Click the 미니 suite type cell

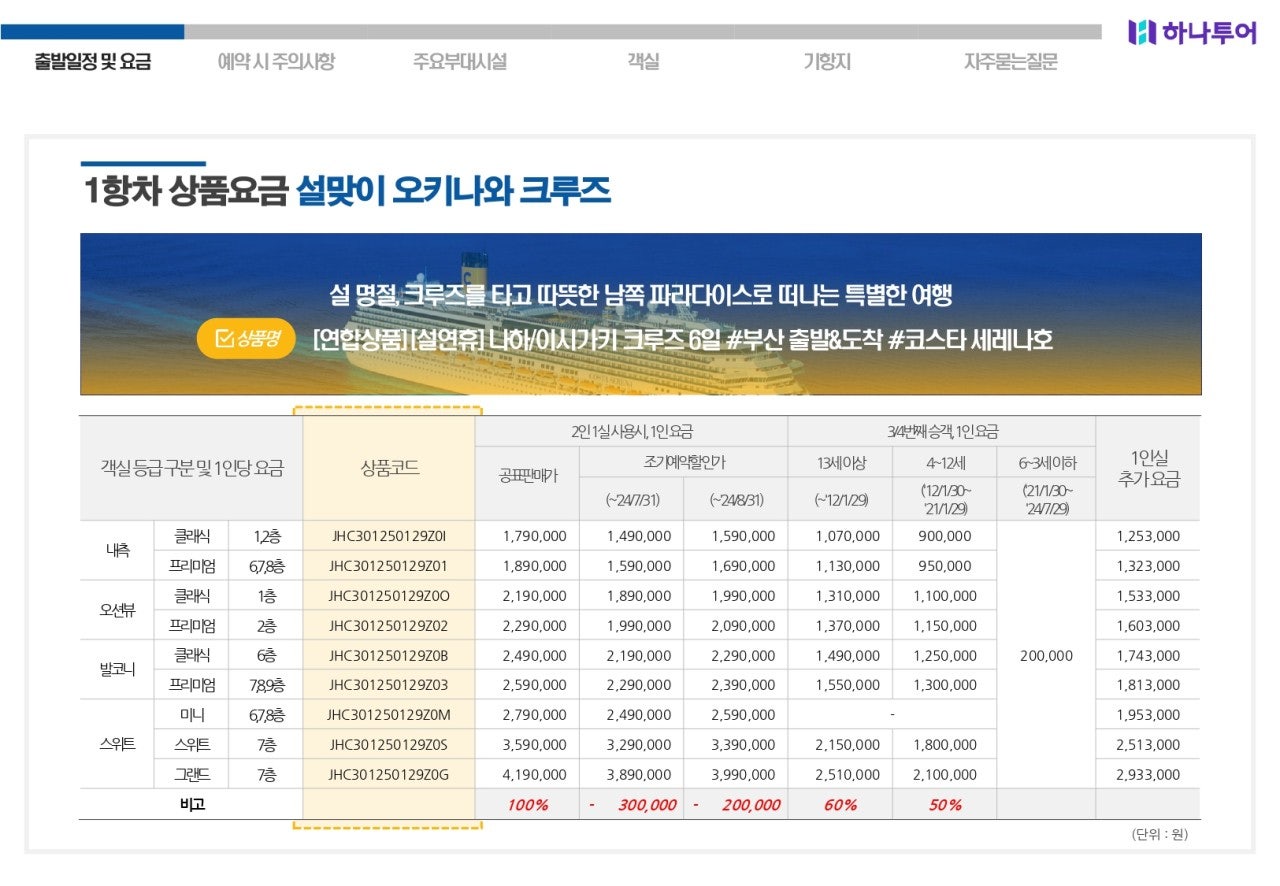click(191, 715)
